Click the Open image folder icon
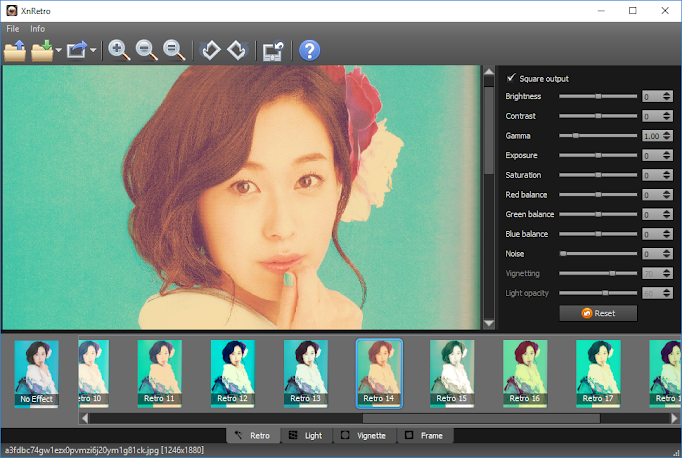Viewport: 682px width, 458px height. pos(15,50)
